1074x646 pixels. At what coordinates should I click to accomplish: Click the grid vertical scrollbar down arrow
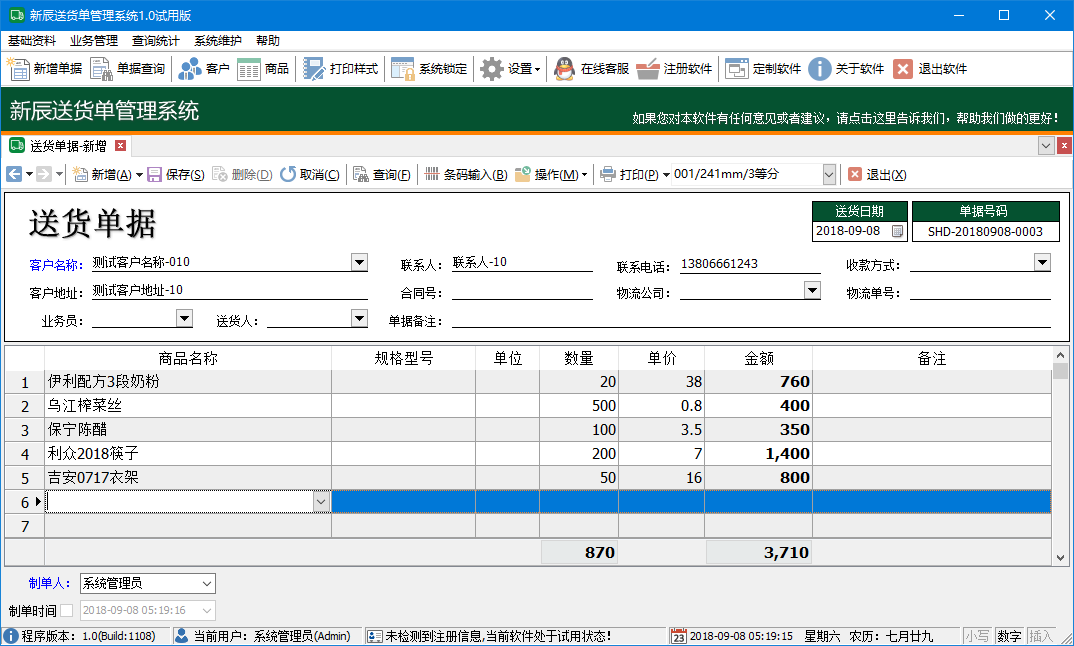click(1060, 558)
